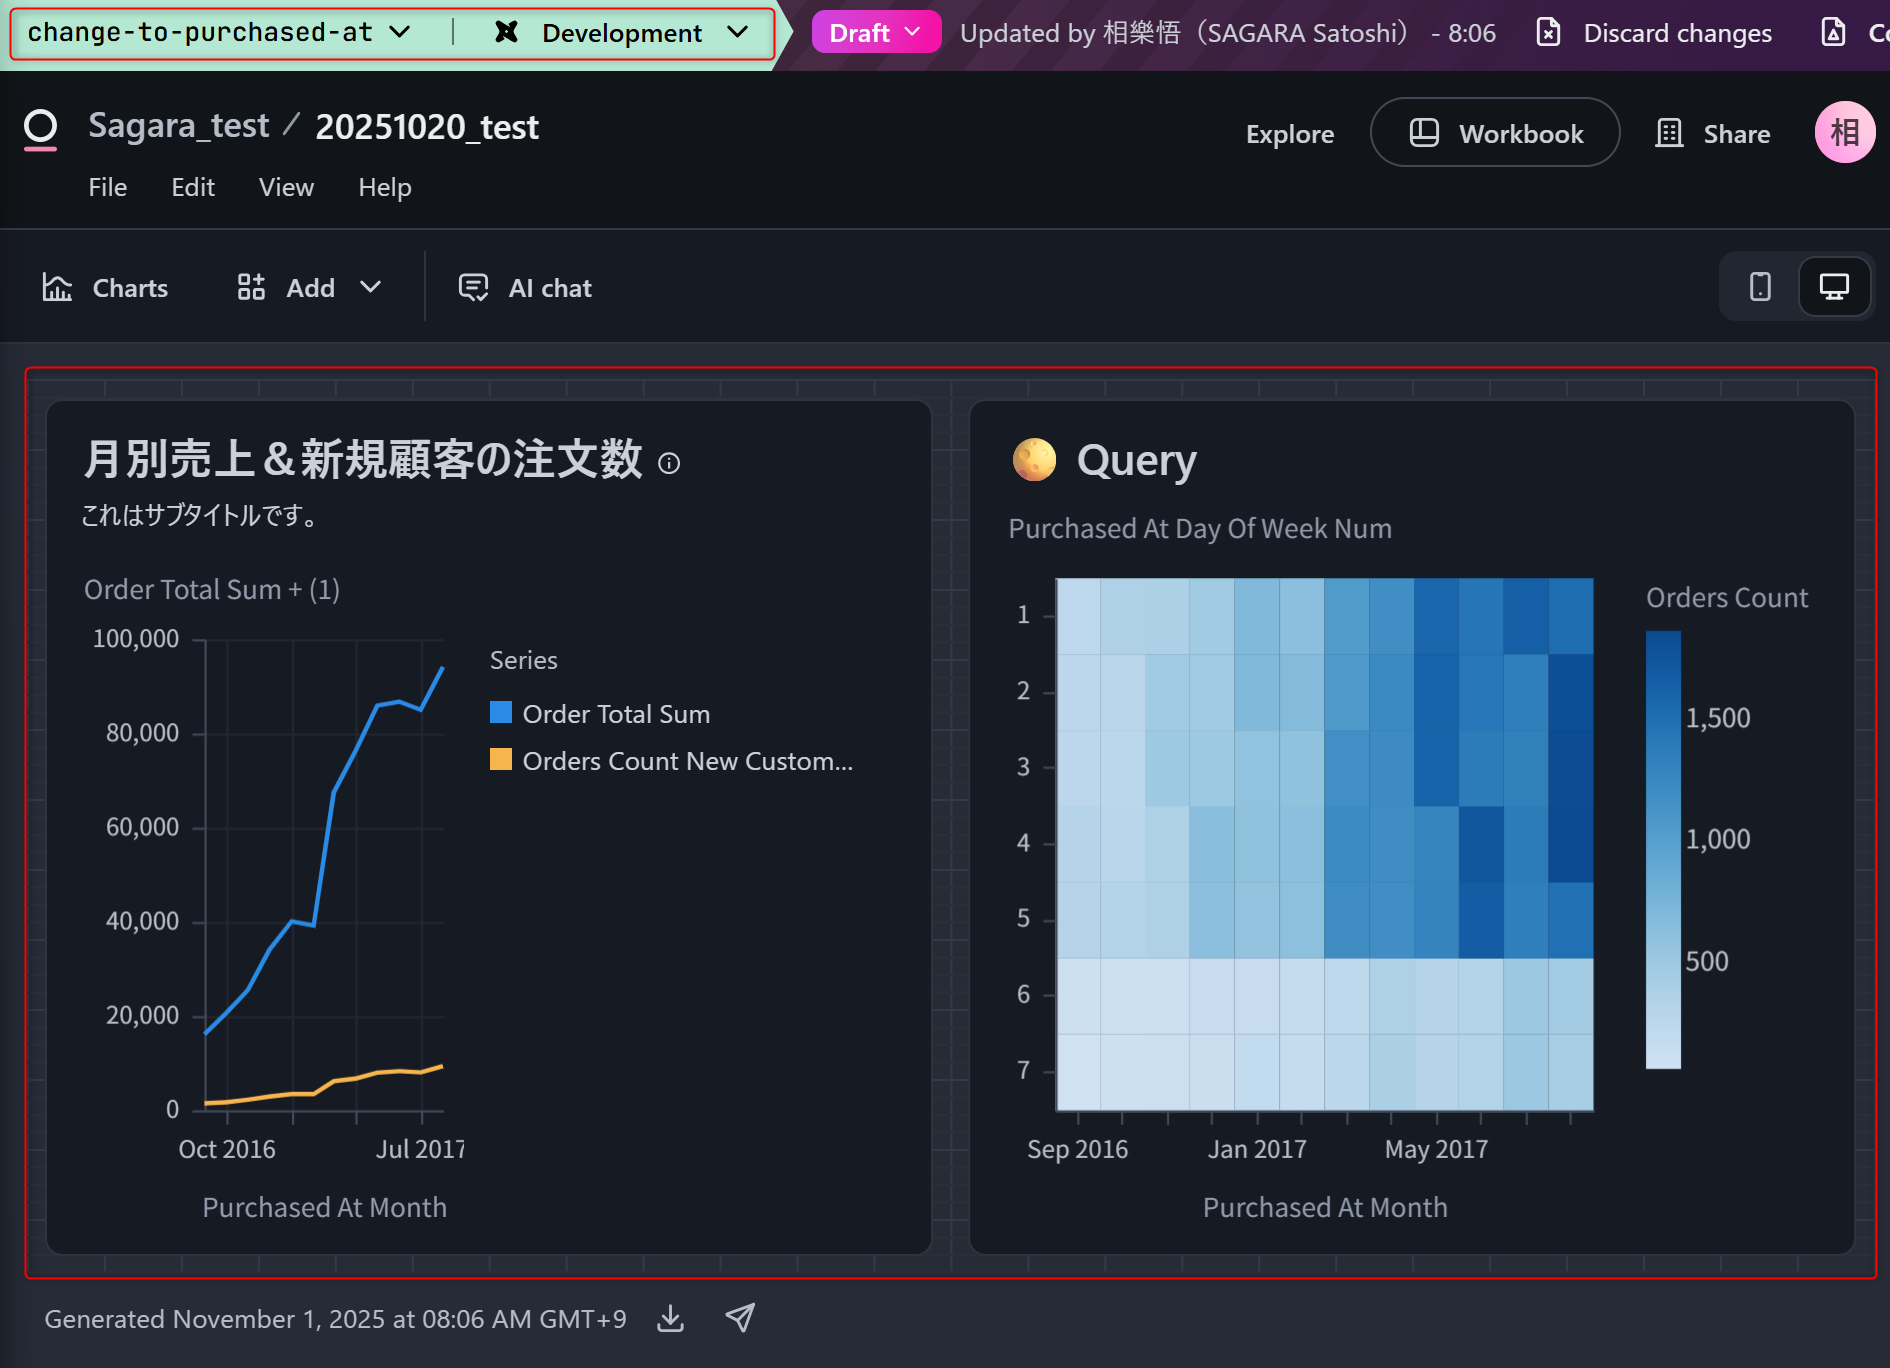
Task: Click the Sagara_test breadcrumb folder
Action: click(x=179, y=126)
